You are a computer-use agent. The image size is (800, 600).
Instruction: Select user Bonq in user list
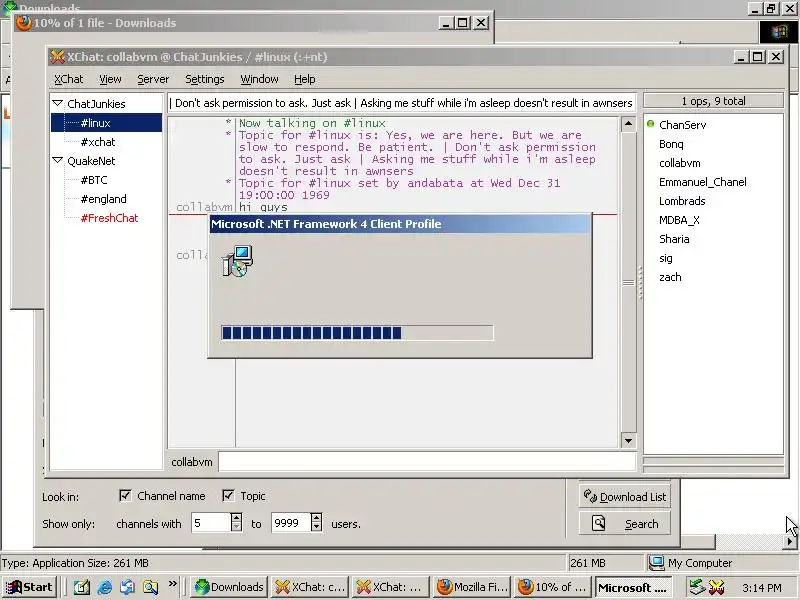pyautogui.click(x=671, y=144)
